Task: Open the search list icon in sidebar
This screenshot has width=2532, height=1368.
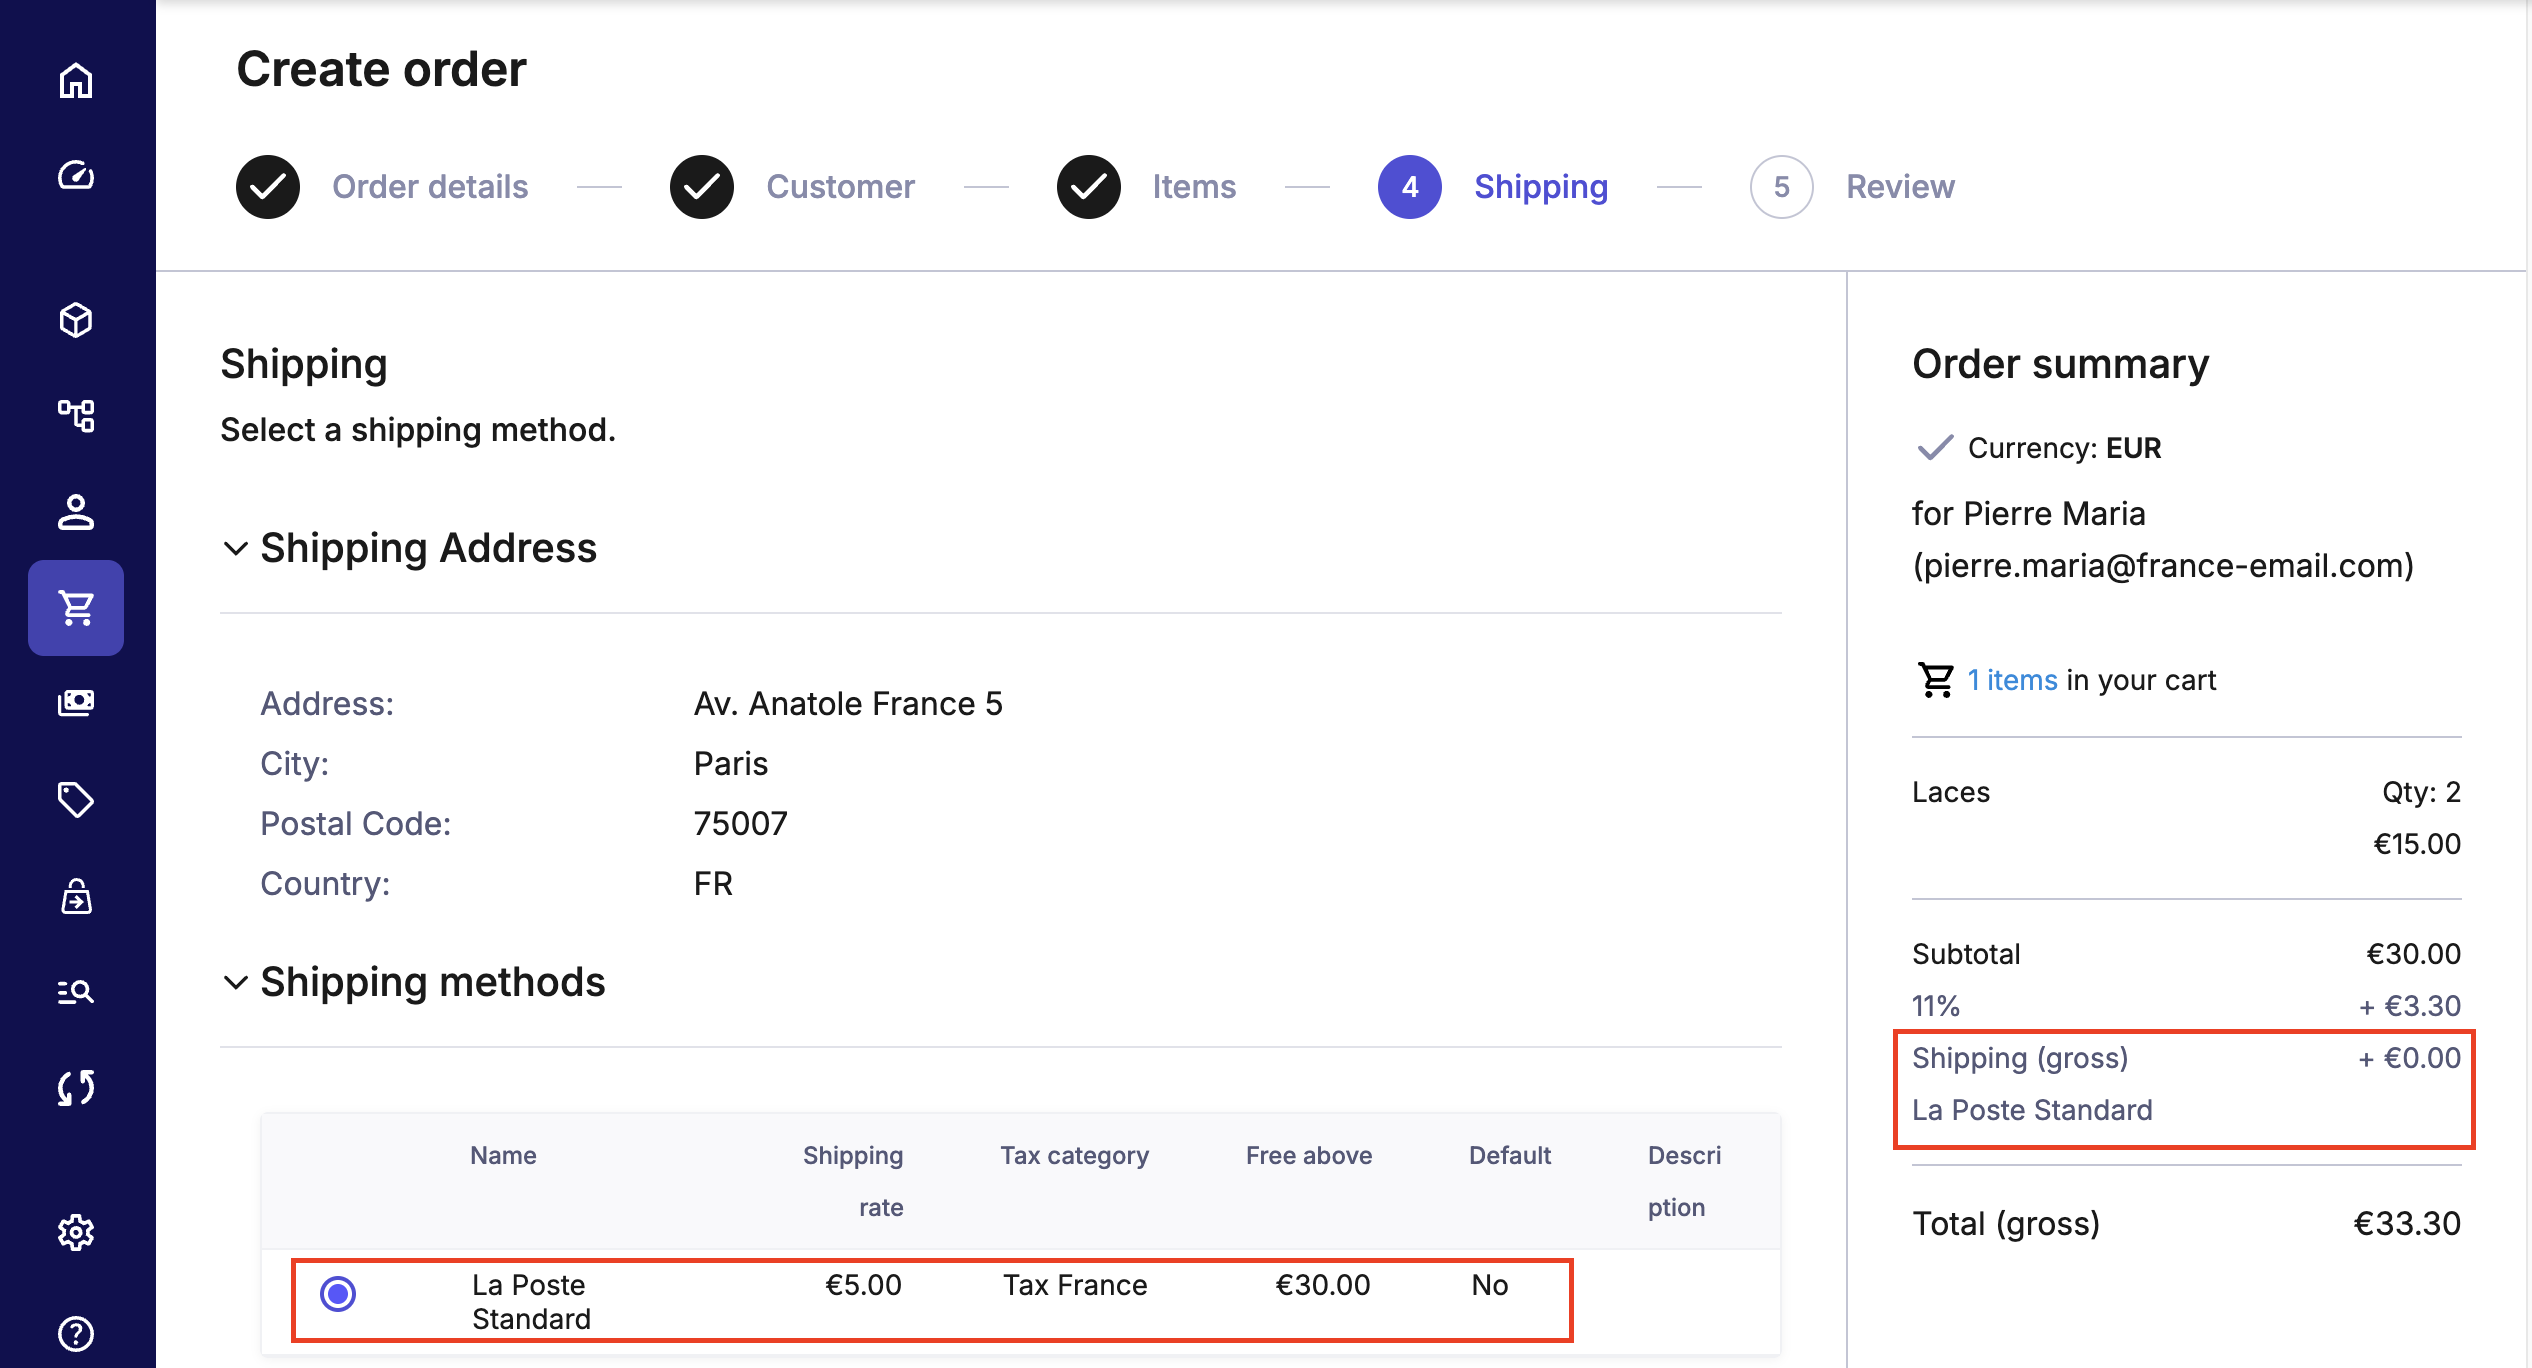Action: (76, 992)
